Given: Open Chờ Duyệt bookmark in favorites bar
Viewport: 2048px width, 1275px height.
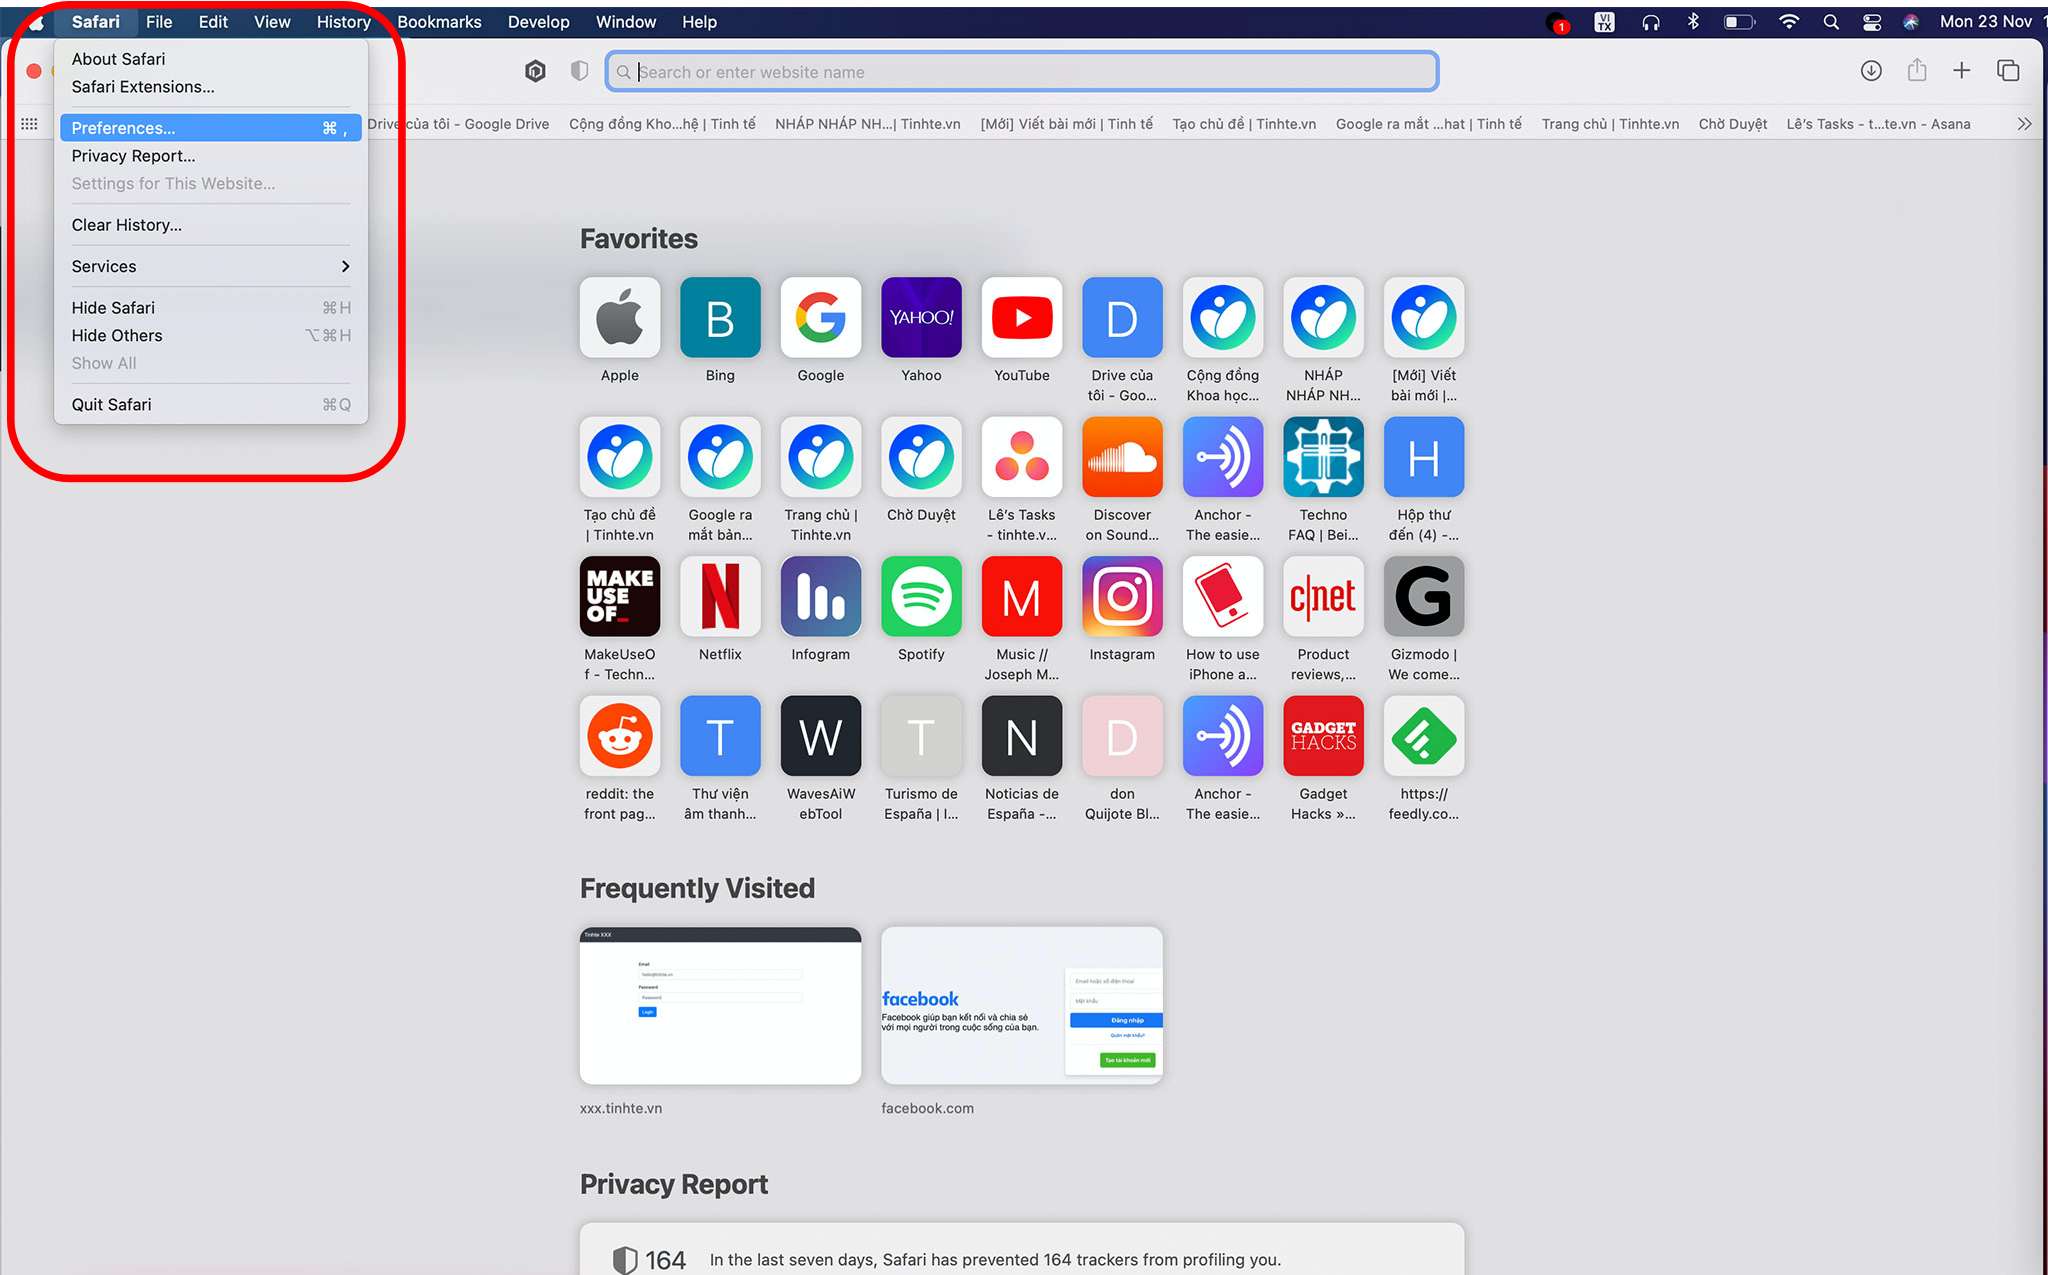Looking at the screenshot, I should coord(1732,124).
